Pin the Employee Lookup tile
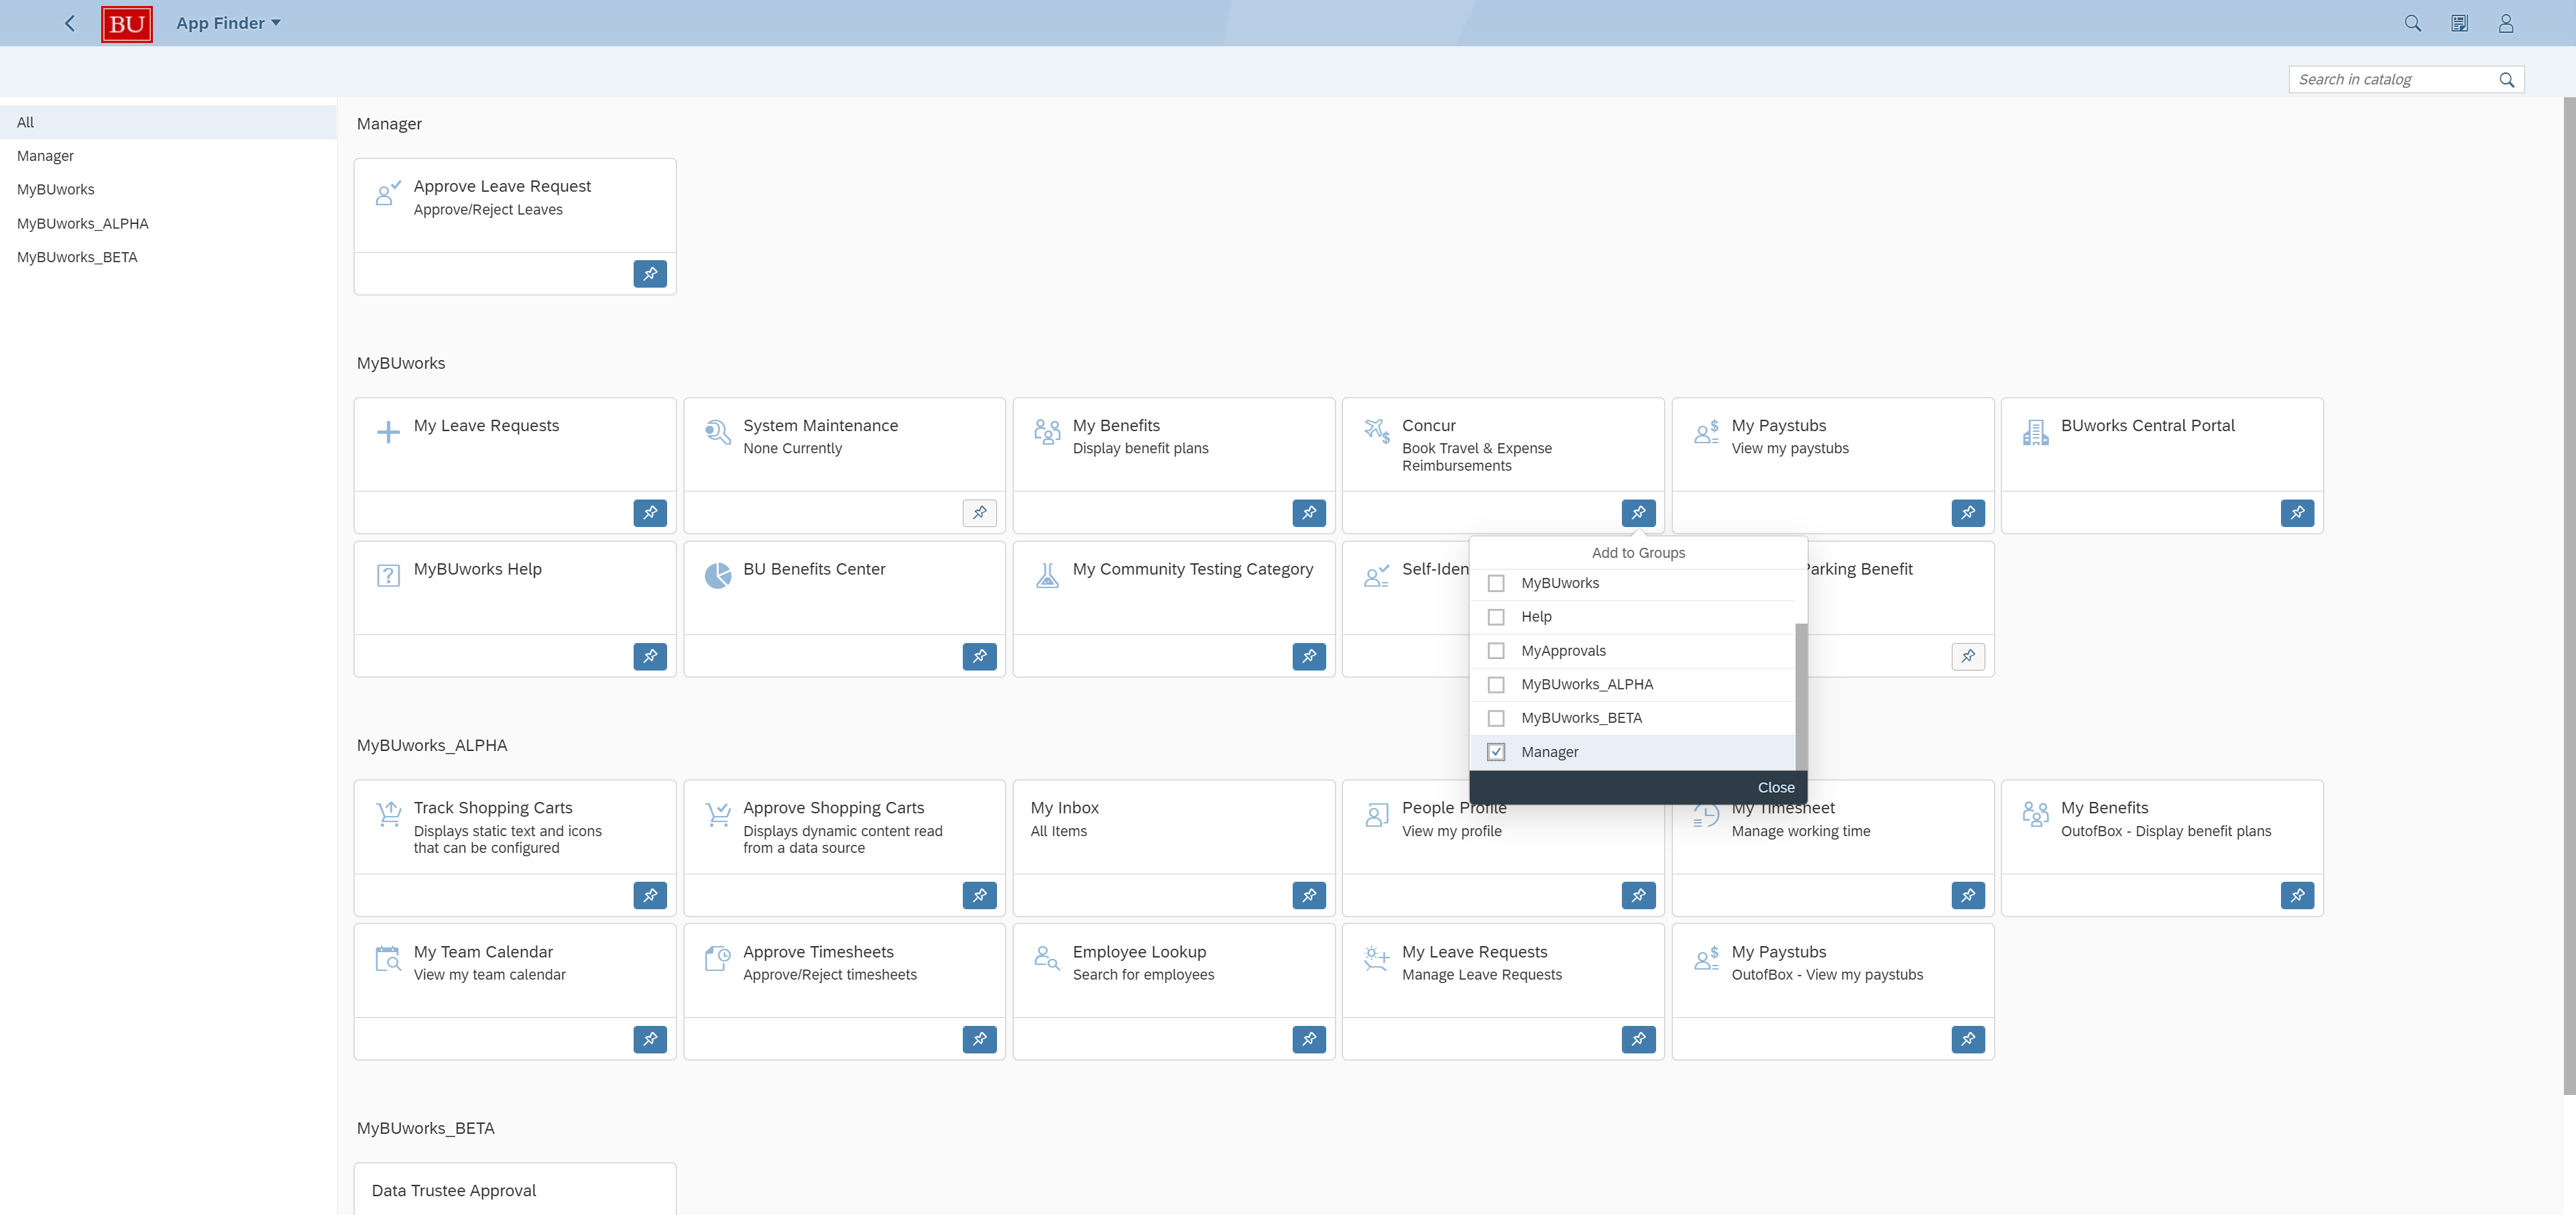2576x1215 pixels. [1309, 1039]
